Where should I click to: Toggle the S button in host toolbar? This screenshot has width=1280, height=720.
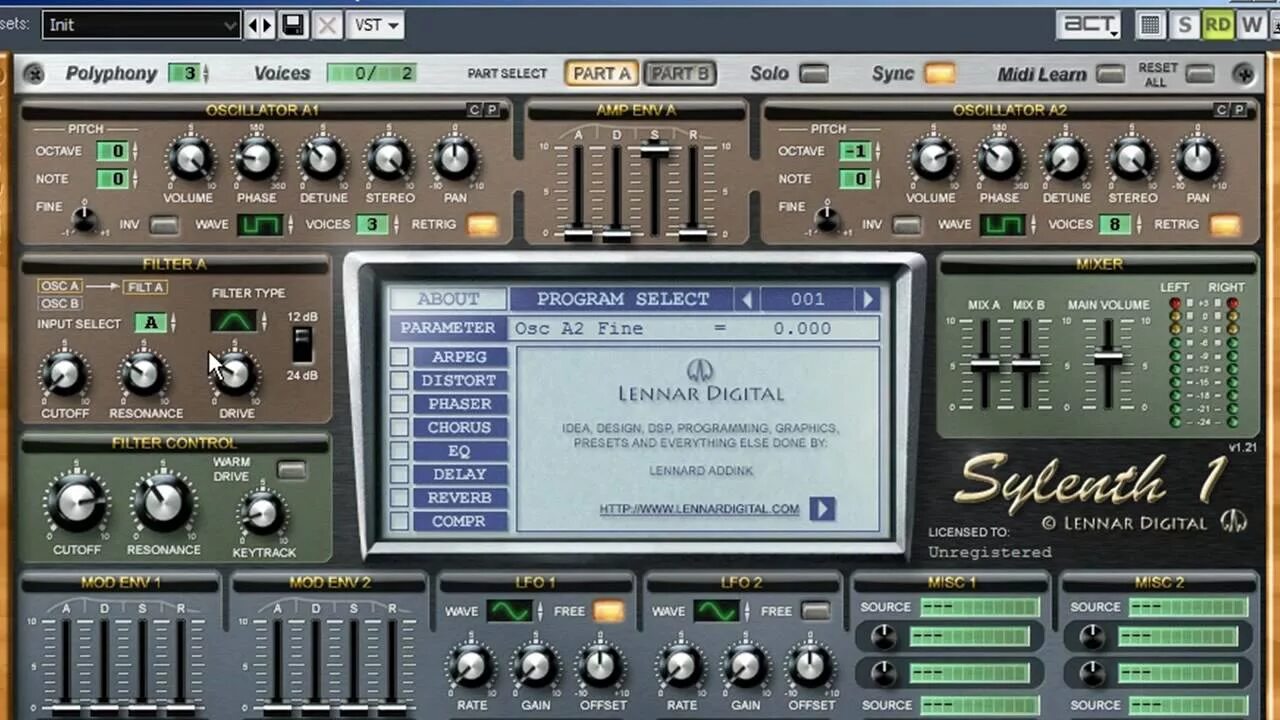click(1185, 25)
